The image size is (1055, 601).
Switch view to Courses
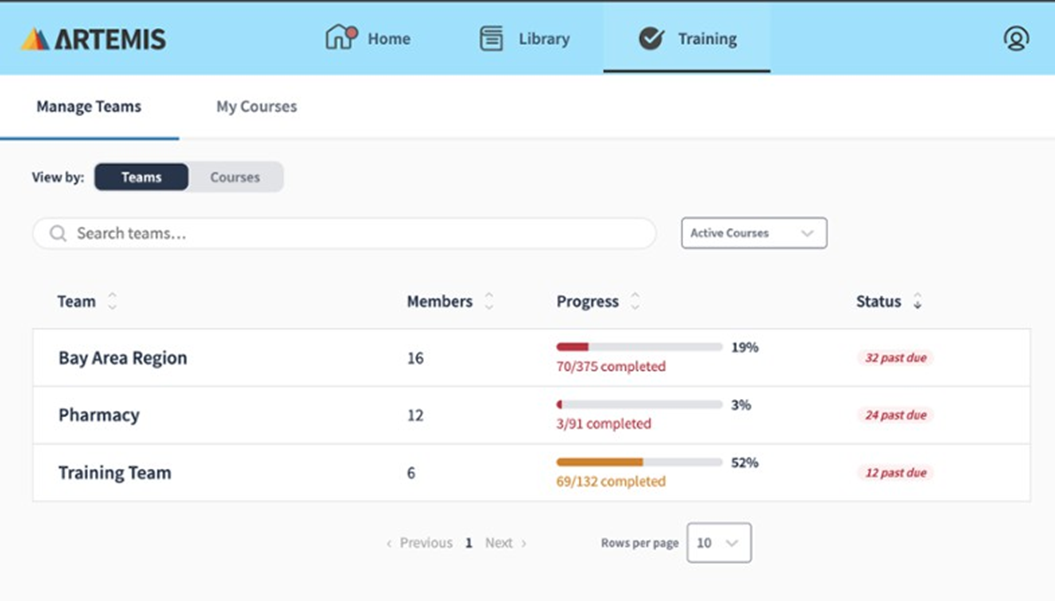tap(235, 177)
